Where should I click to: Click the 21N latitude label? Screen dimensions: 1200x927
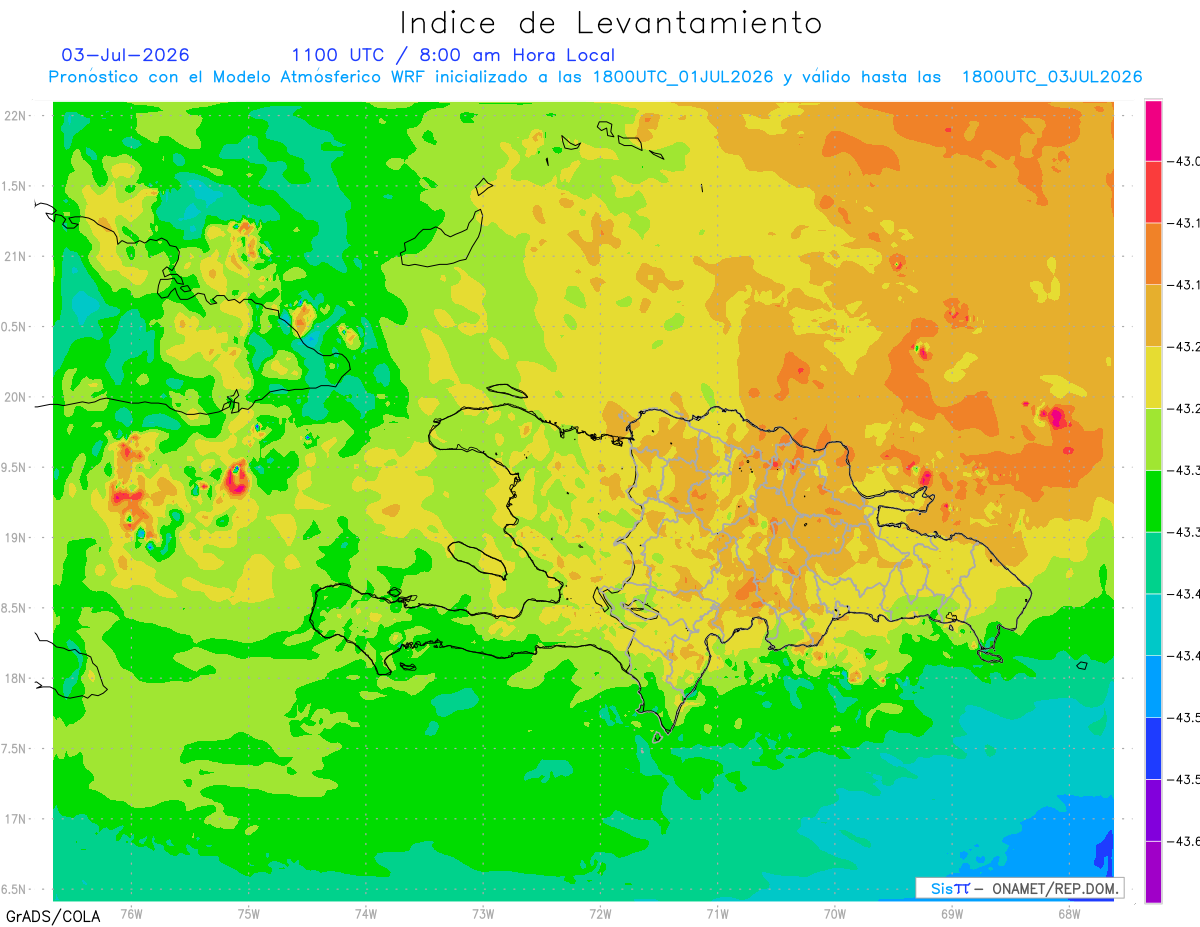16,257
